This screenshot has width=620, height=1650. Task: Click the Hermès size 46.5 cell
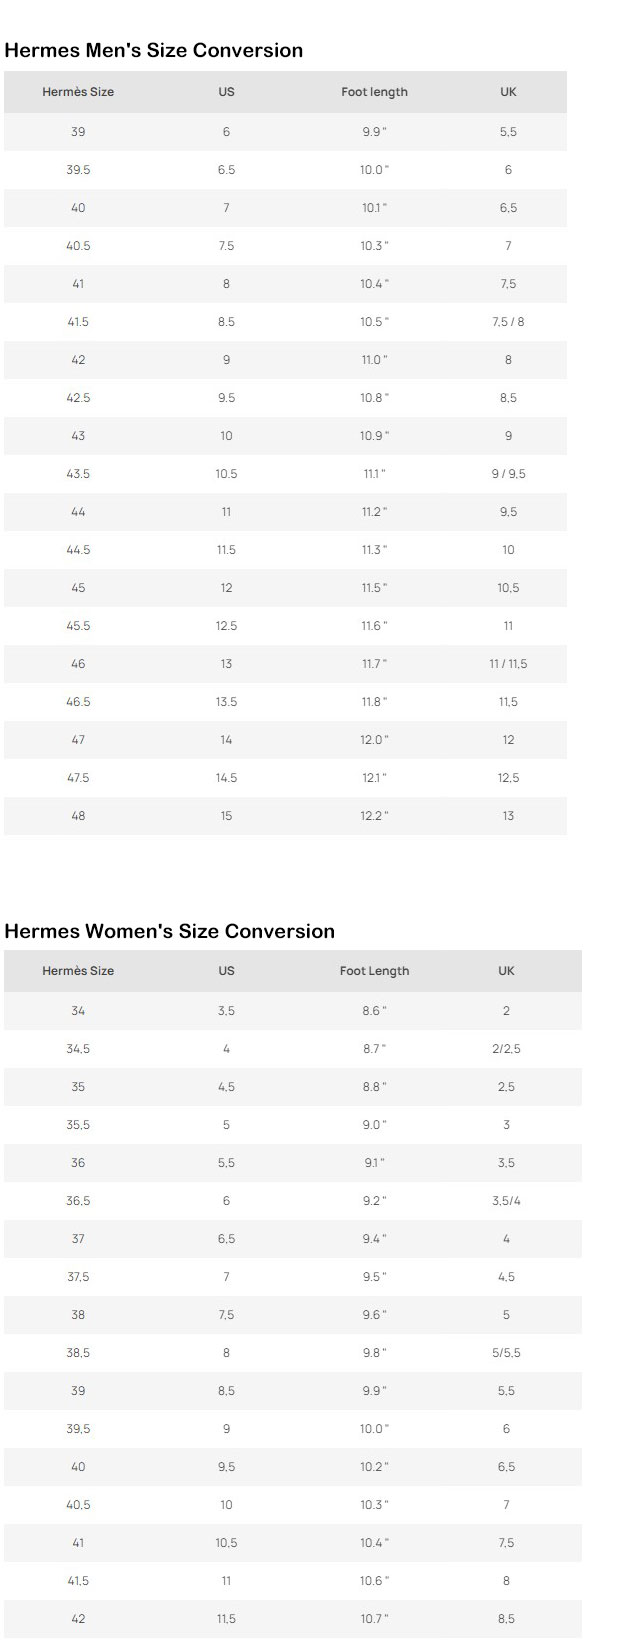pos(78,702)
